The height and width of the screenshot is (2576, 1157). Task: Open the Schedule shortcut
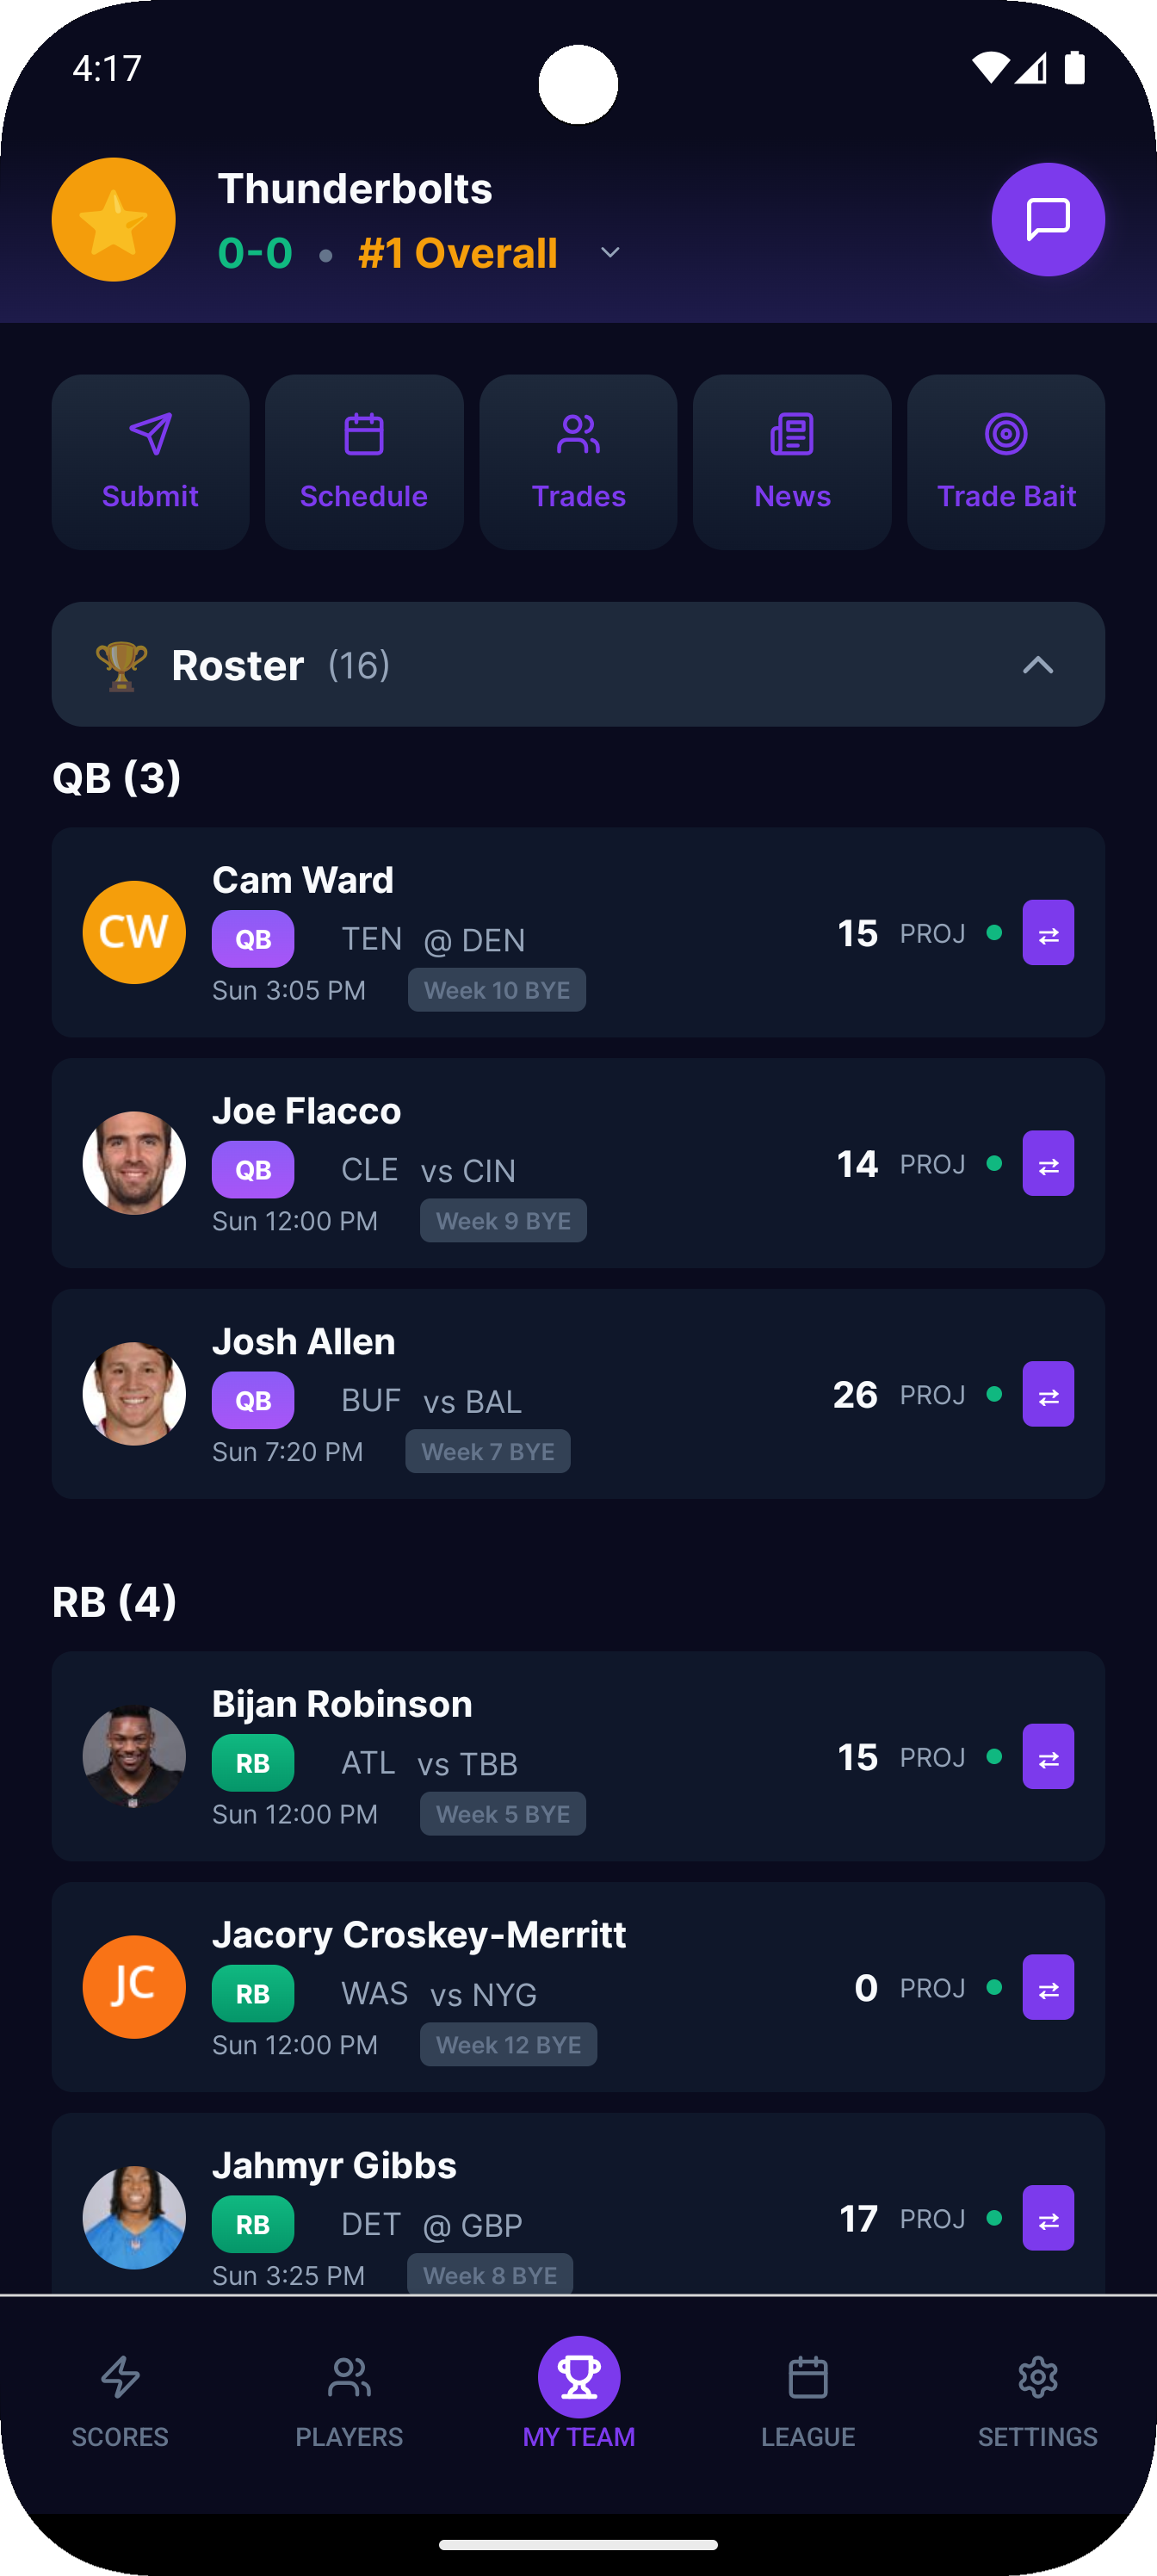(364, 462)
